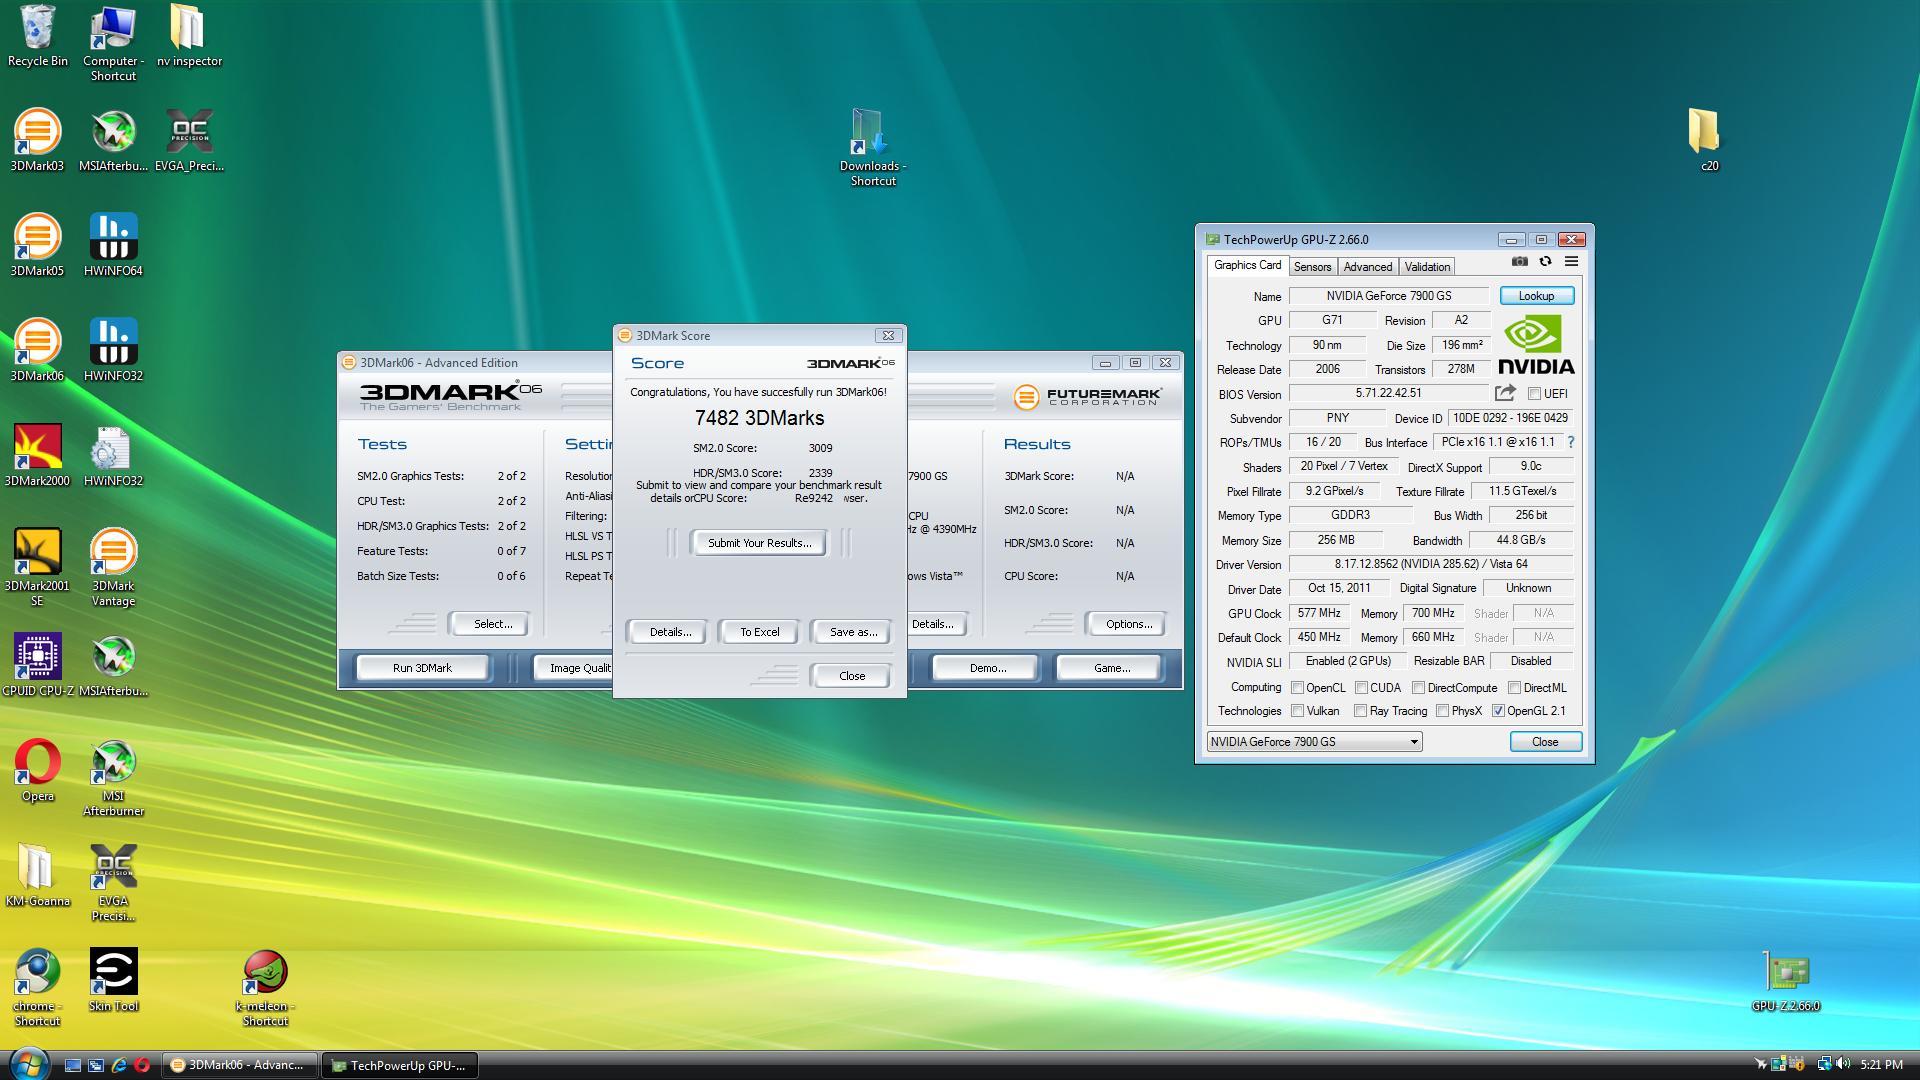This screenshot has width=1920, height=1080.
Task: Expand the NVIDIA GeForce 7900 GS dropdown
Action: click(1413, 742)
